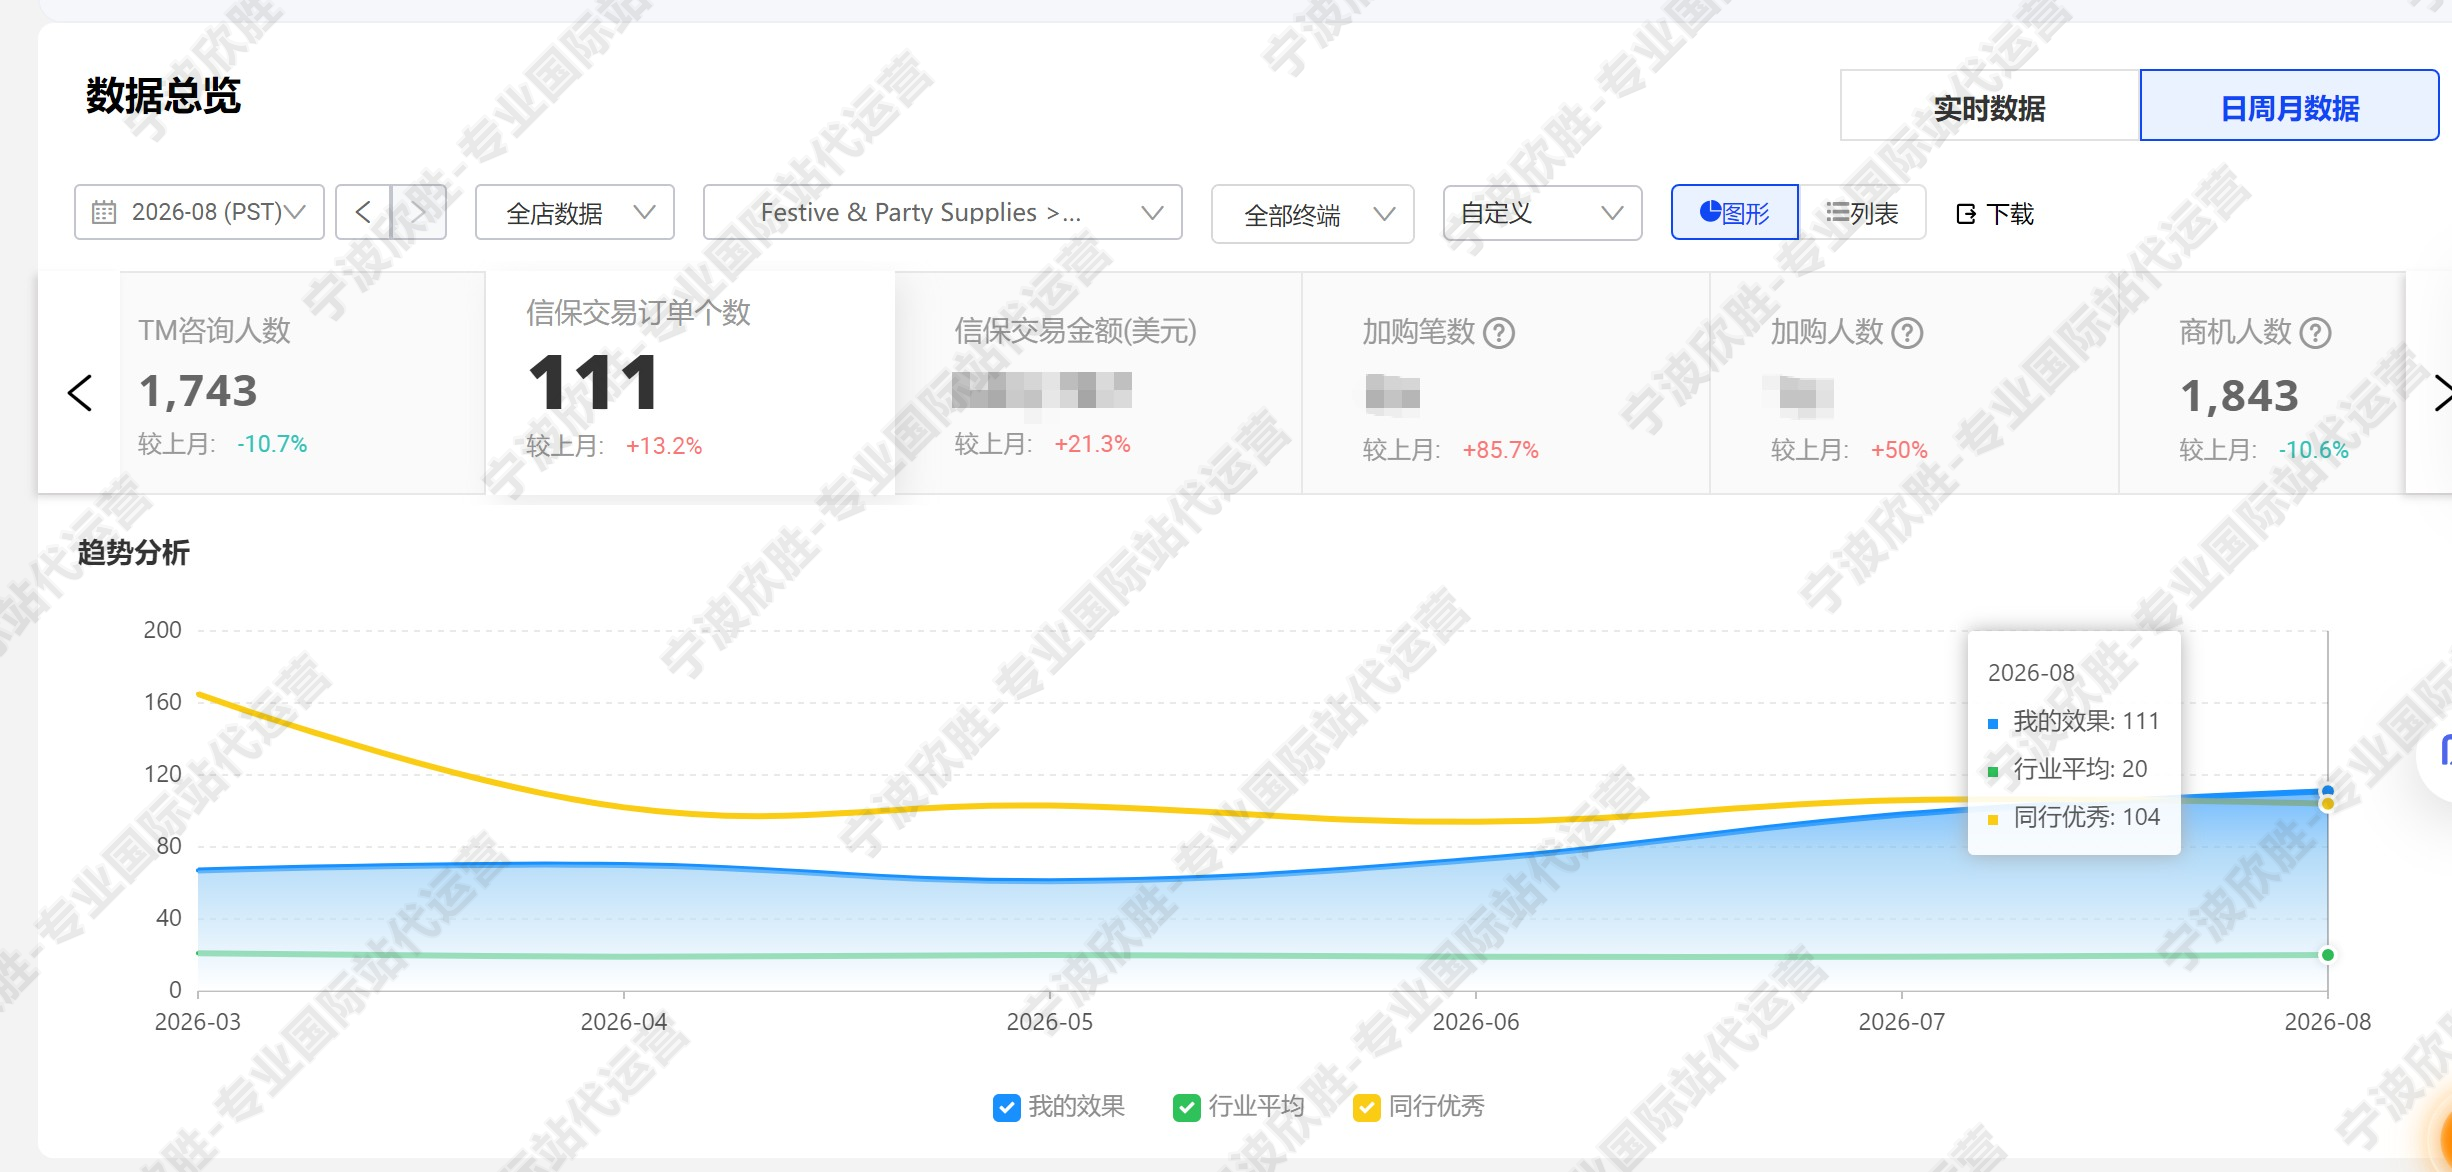This screenshot has width=2452, height=1172.
Task: Click the yellow 同行优秀 data point at 2026-08
Action: 2328,804
